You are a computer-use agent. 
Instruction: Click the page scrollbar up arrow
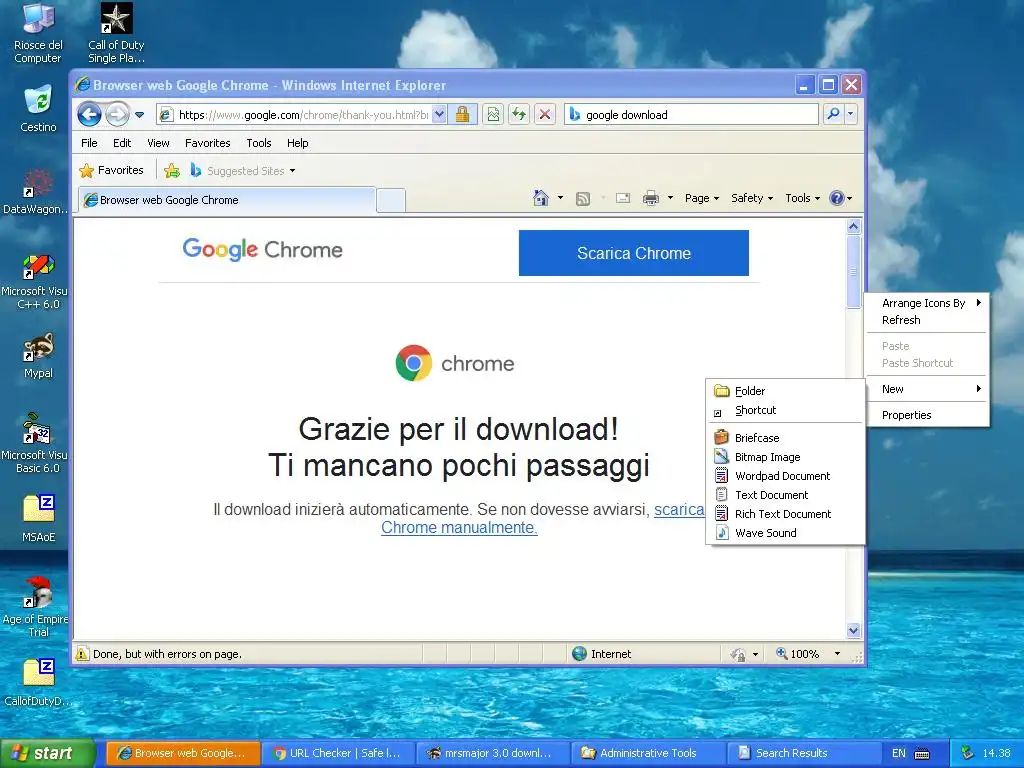click(854, 227)
